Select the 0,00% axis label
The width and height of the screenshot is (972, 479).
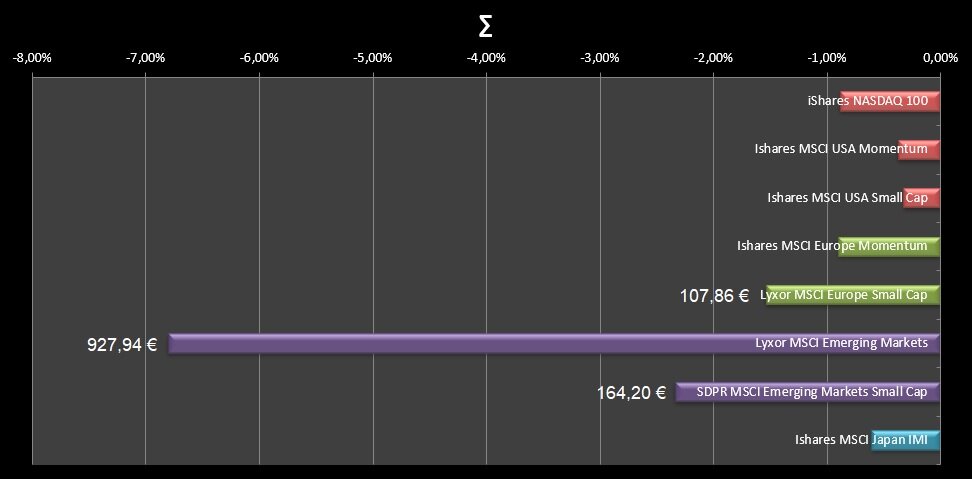(940, 57)
